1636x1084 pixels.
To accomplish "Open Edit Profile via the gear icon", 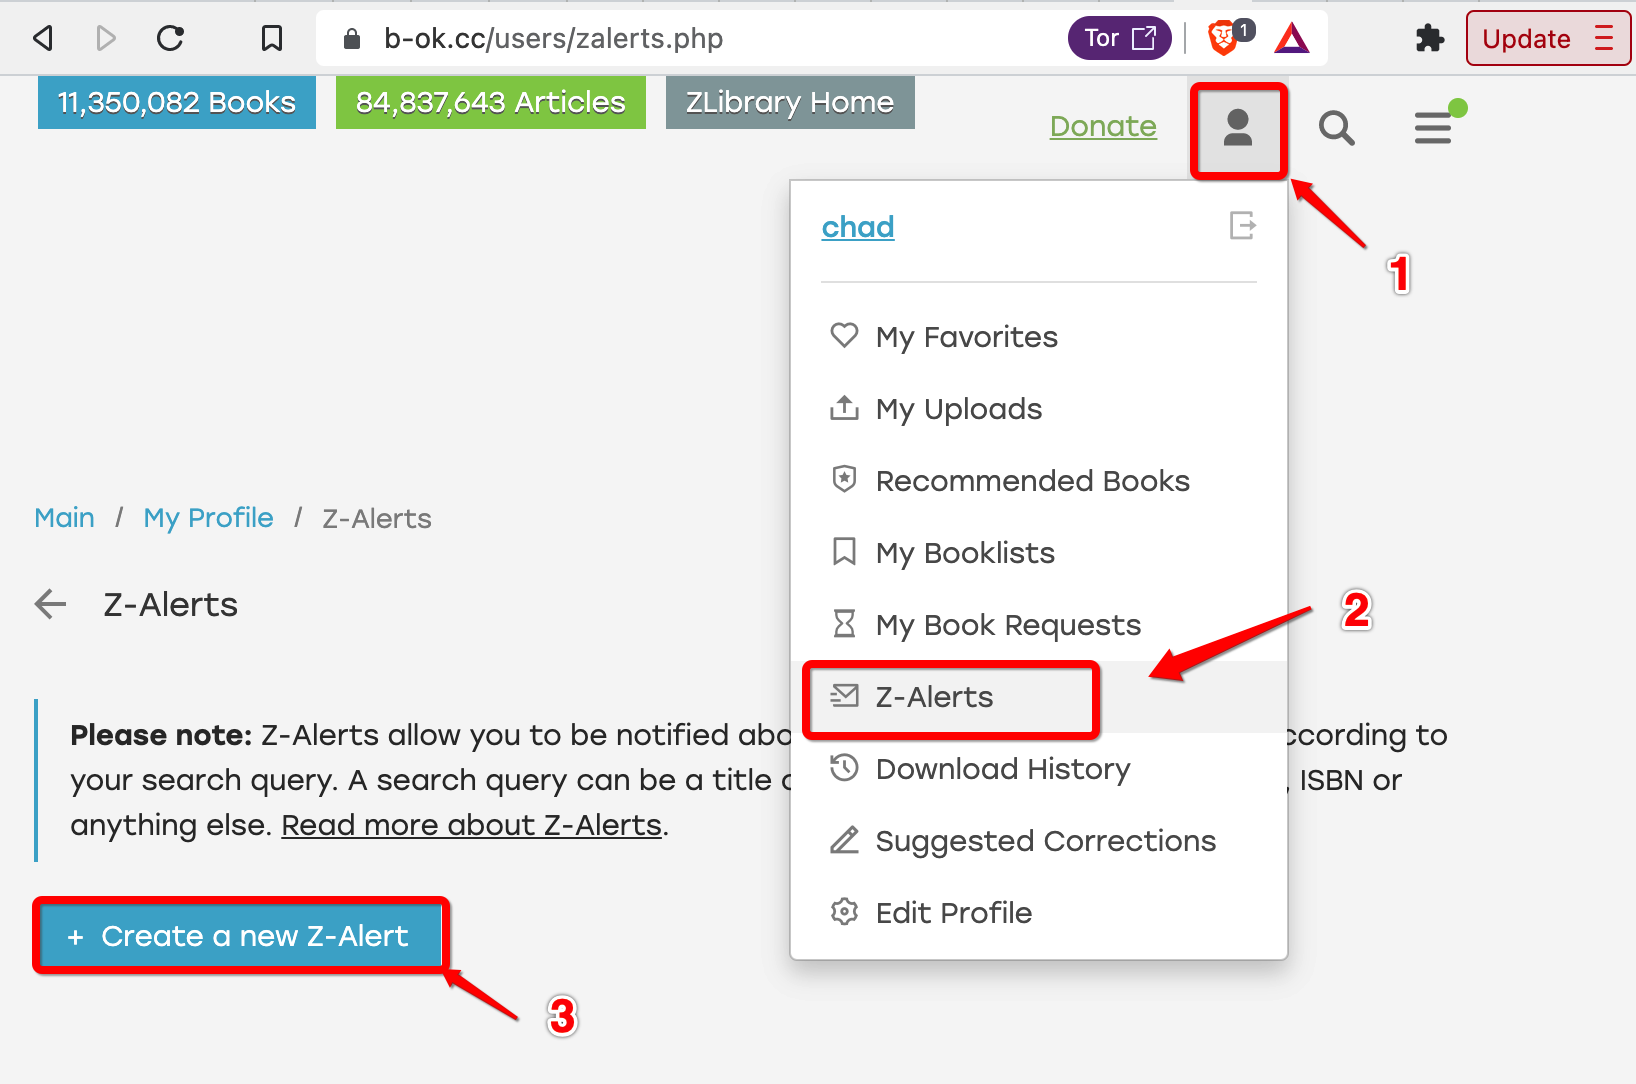I will (845, 912).
